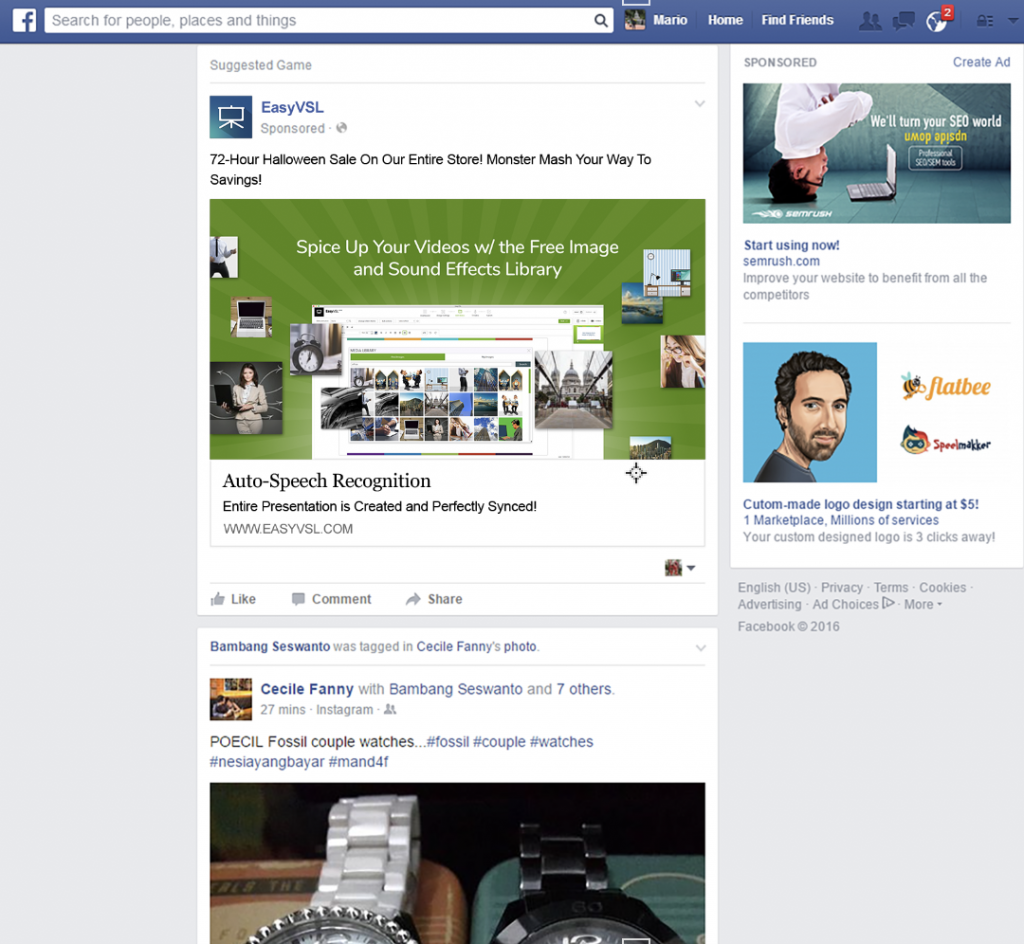This screenshot has width=1024, height=944.
Task: Go to Mario profile link
Action: coord(670,20)
